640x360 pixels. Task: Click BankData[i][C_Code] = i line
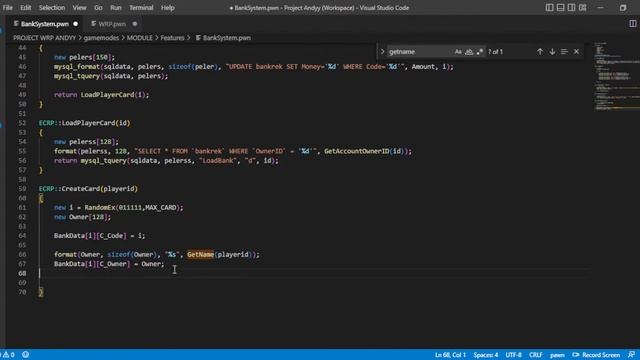pyautogui.click(x=99, y=236)
